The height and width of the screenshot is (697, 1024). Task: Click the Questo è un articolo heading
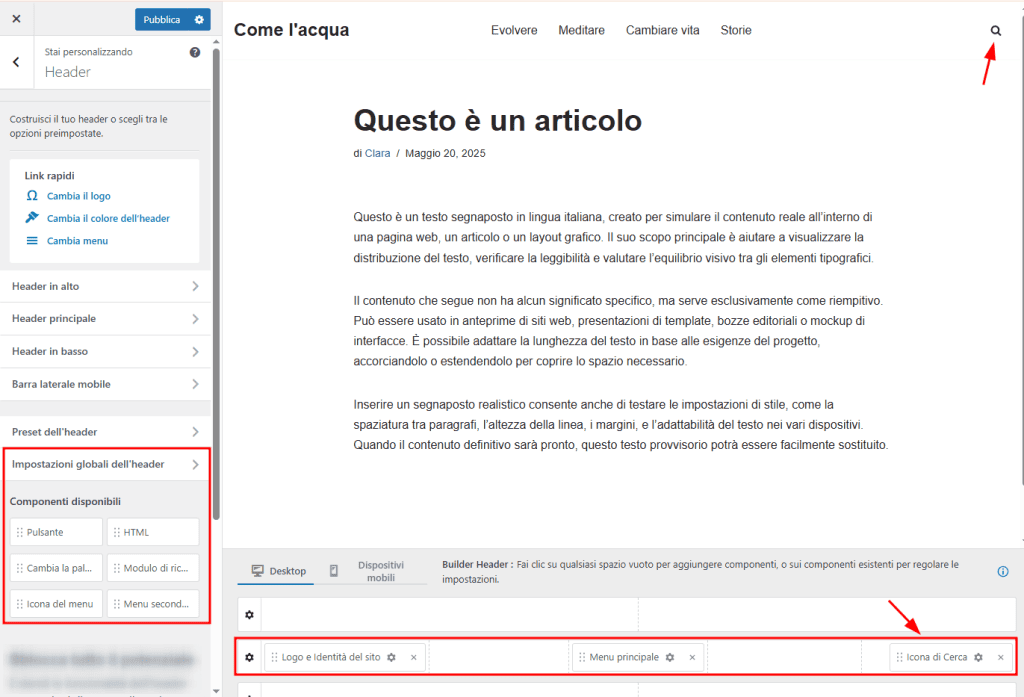pyautogui.click(x=498, y=121)
